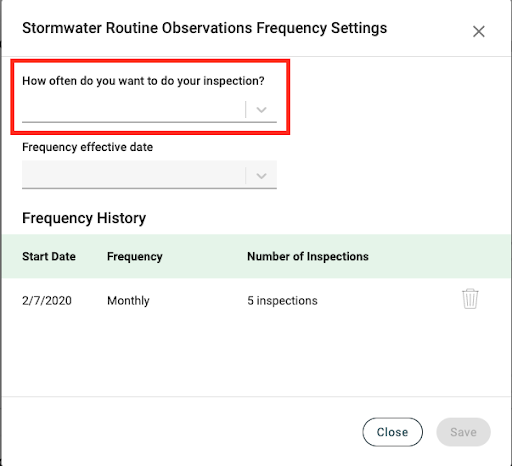Click the Save button
This screenshot has width=512, height=466.
coord(463,432)
